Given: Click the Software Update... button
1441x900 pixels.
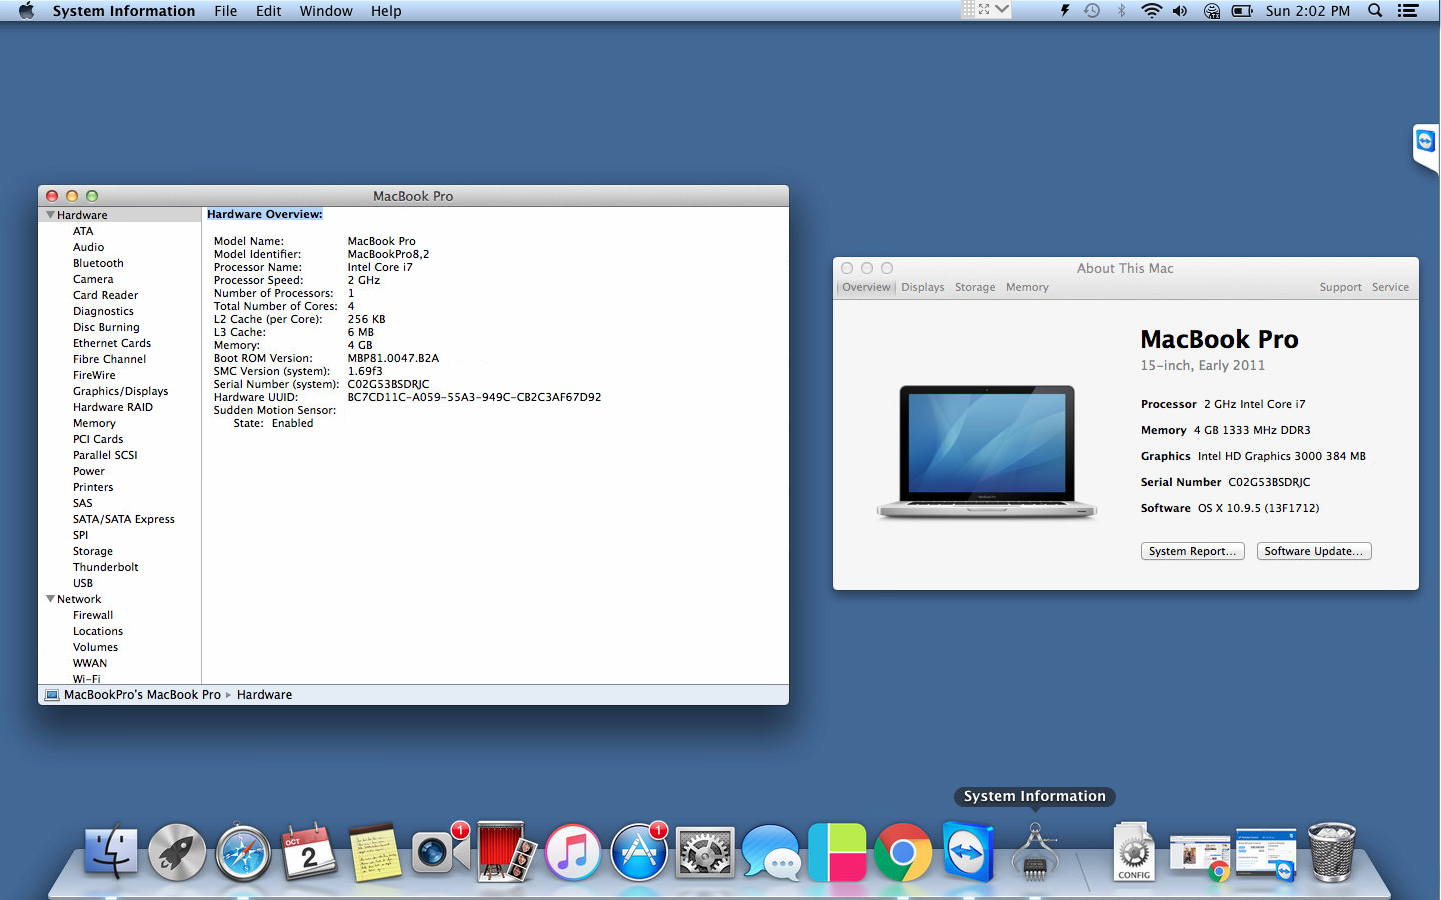Looking at the screenshot, I should coord(1314,551).
